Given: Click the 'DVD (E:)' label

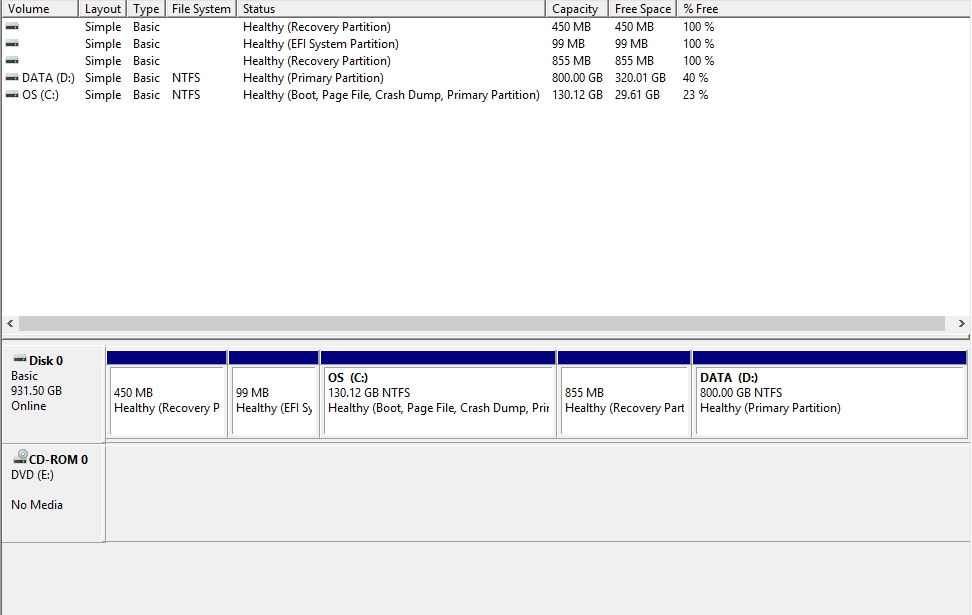Looking at the screenshot, I should click(x=32, y=475).
